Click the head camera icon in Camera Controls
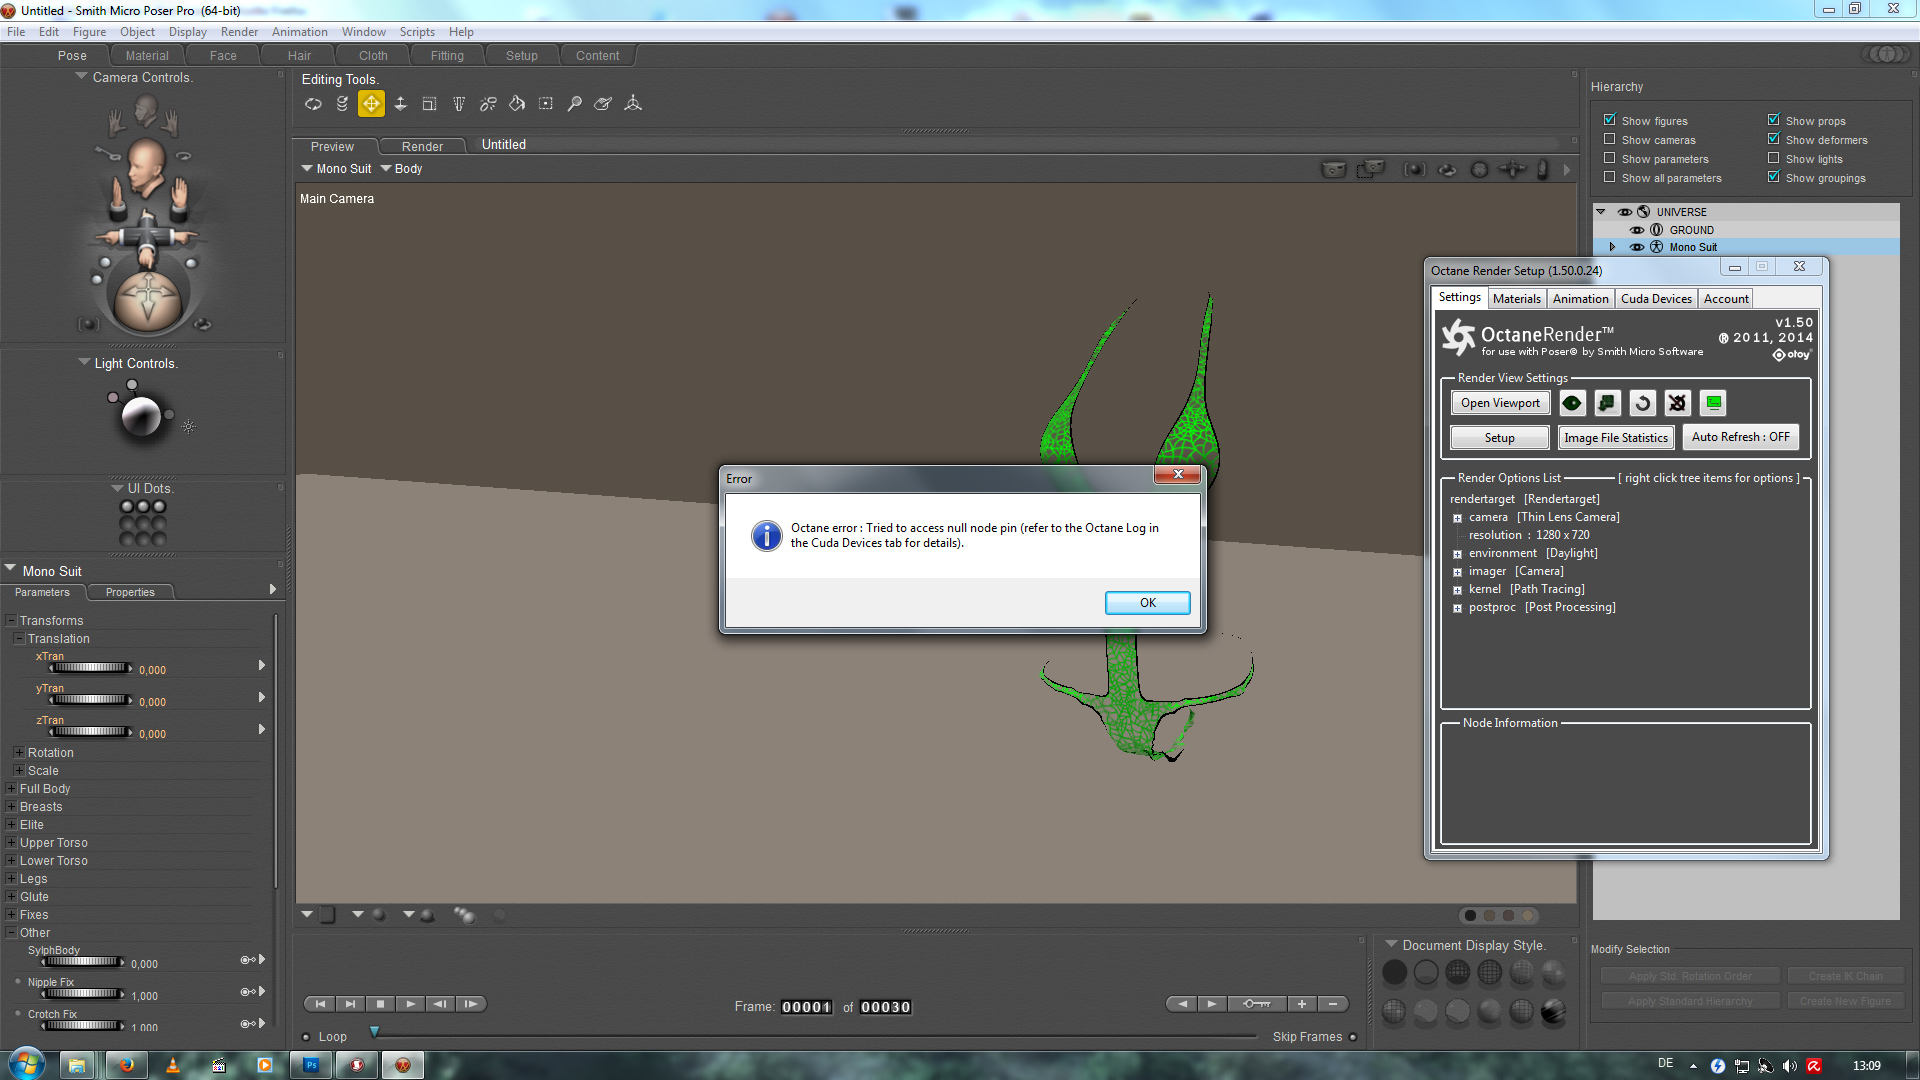 coord(146,169)
